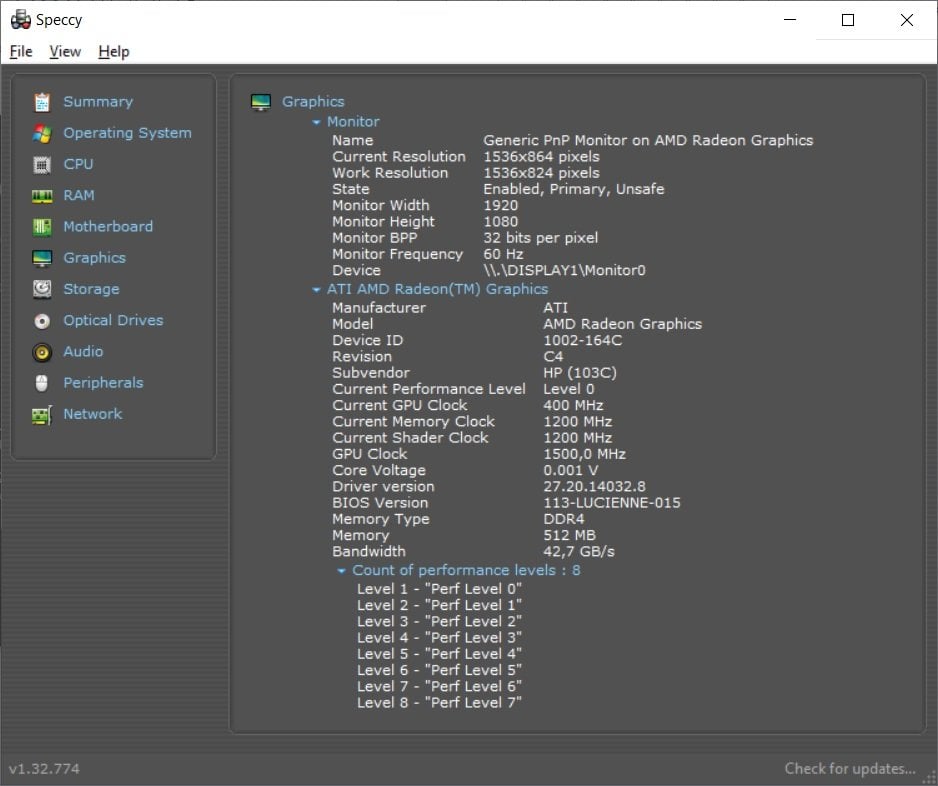Image resolution: width=938 pixels, height=786 pixels.
Task: Show the Audio section
Action: [x=83, y=351]
